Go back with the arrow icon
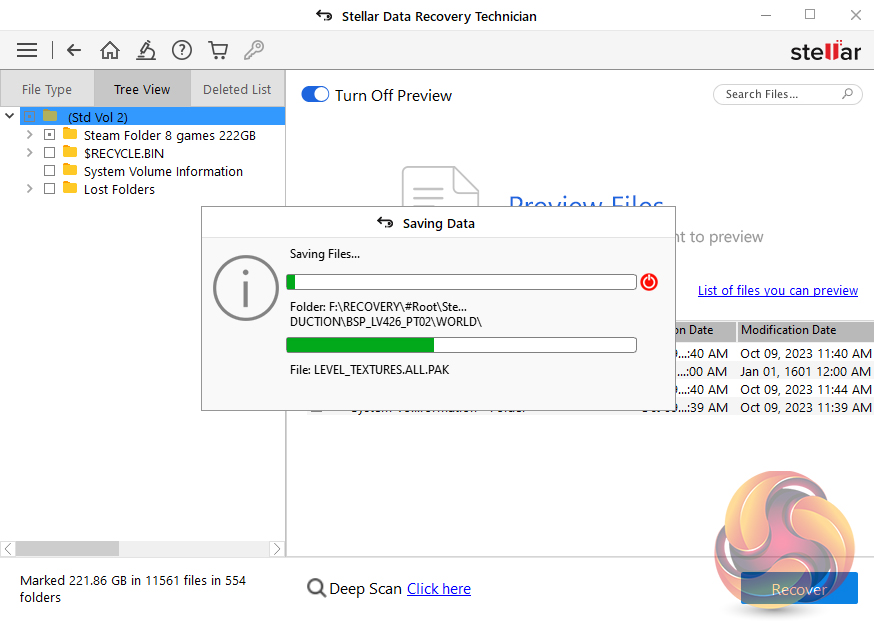The width and height of the screenshot is (874, 621). [x=74, y=50]
